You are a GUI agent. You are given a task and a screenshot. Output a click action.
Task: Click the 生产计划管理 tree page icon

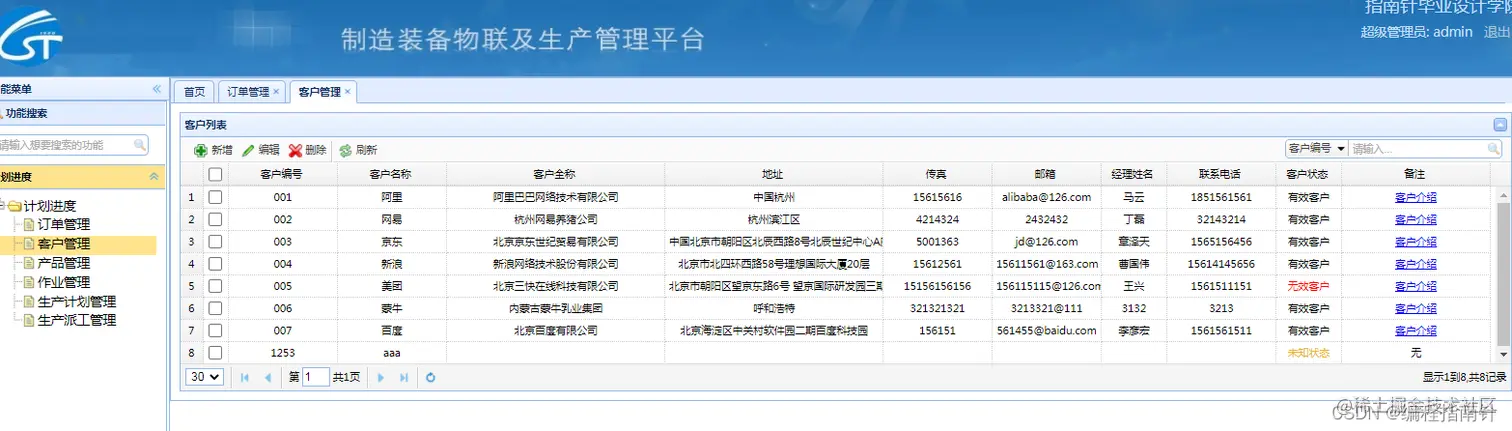(x=29, y=301)
